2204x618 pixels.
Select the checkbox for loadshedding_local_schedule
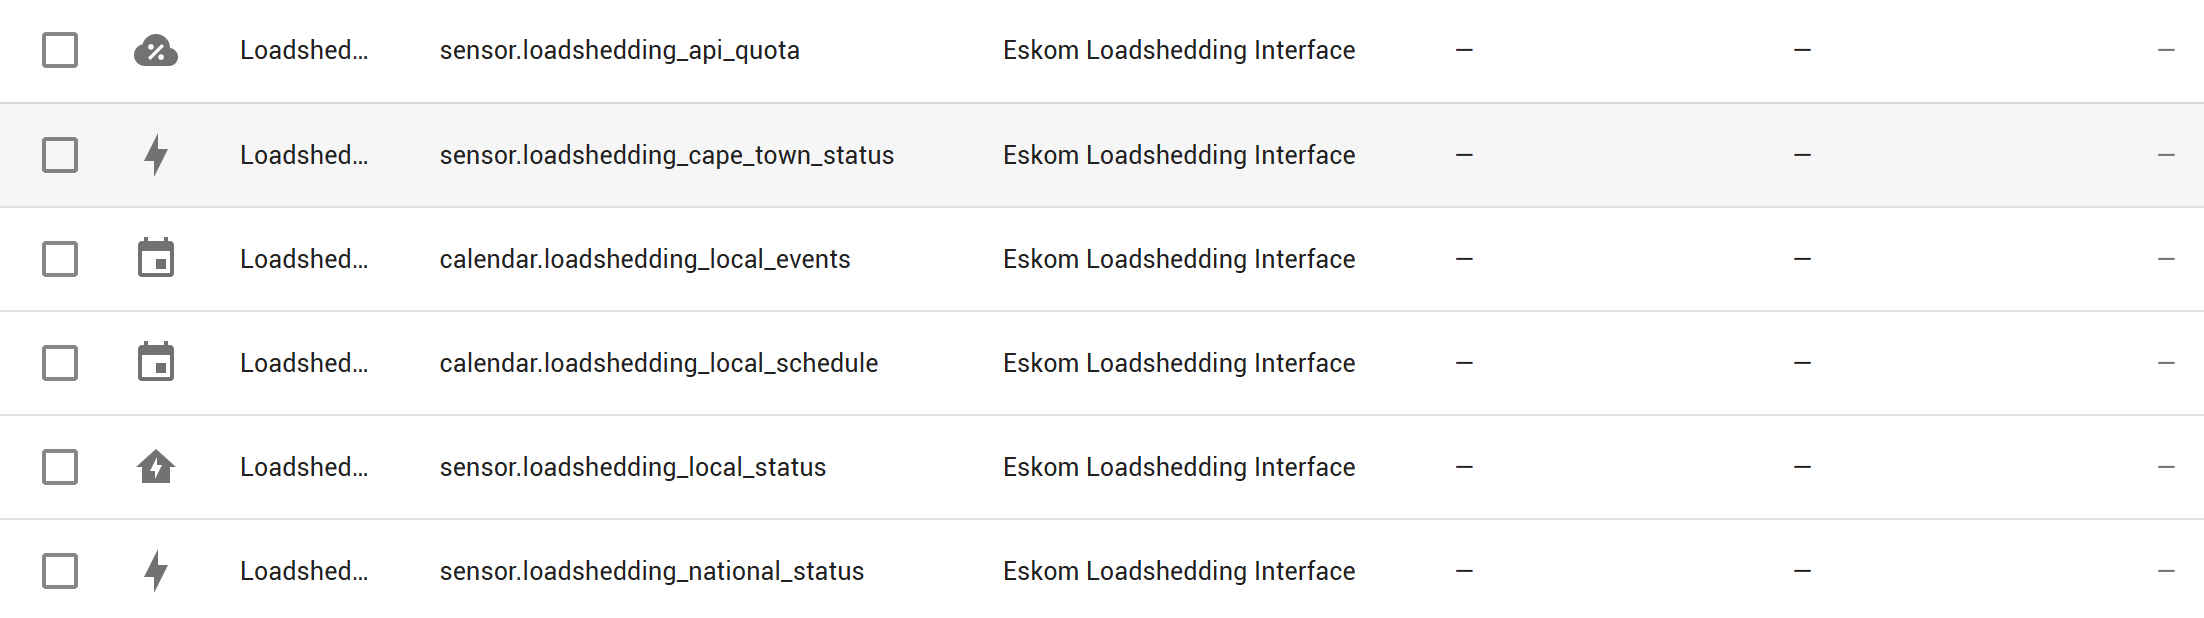(59, 362)
